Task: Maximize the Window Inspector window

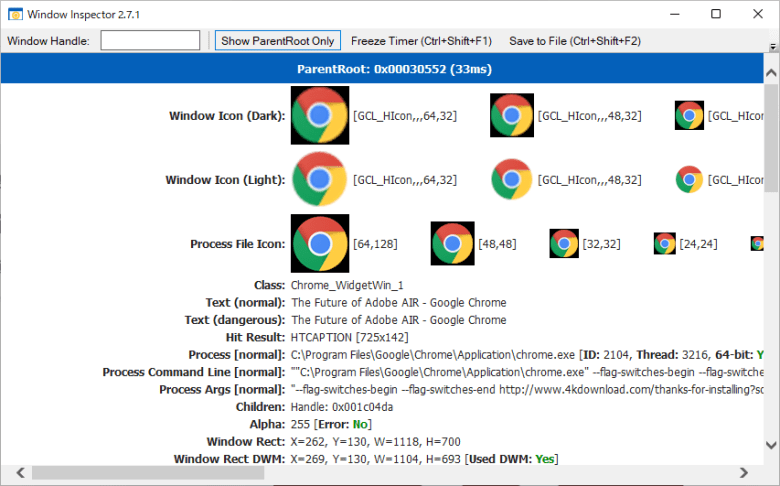Action: point(716,14)
